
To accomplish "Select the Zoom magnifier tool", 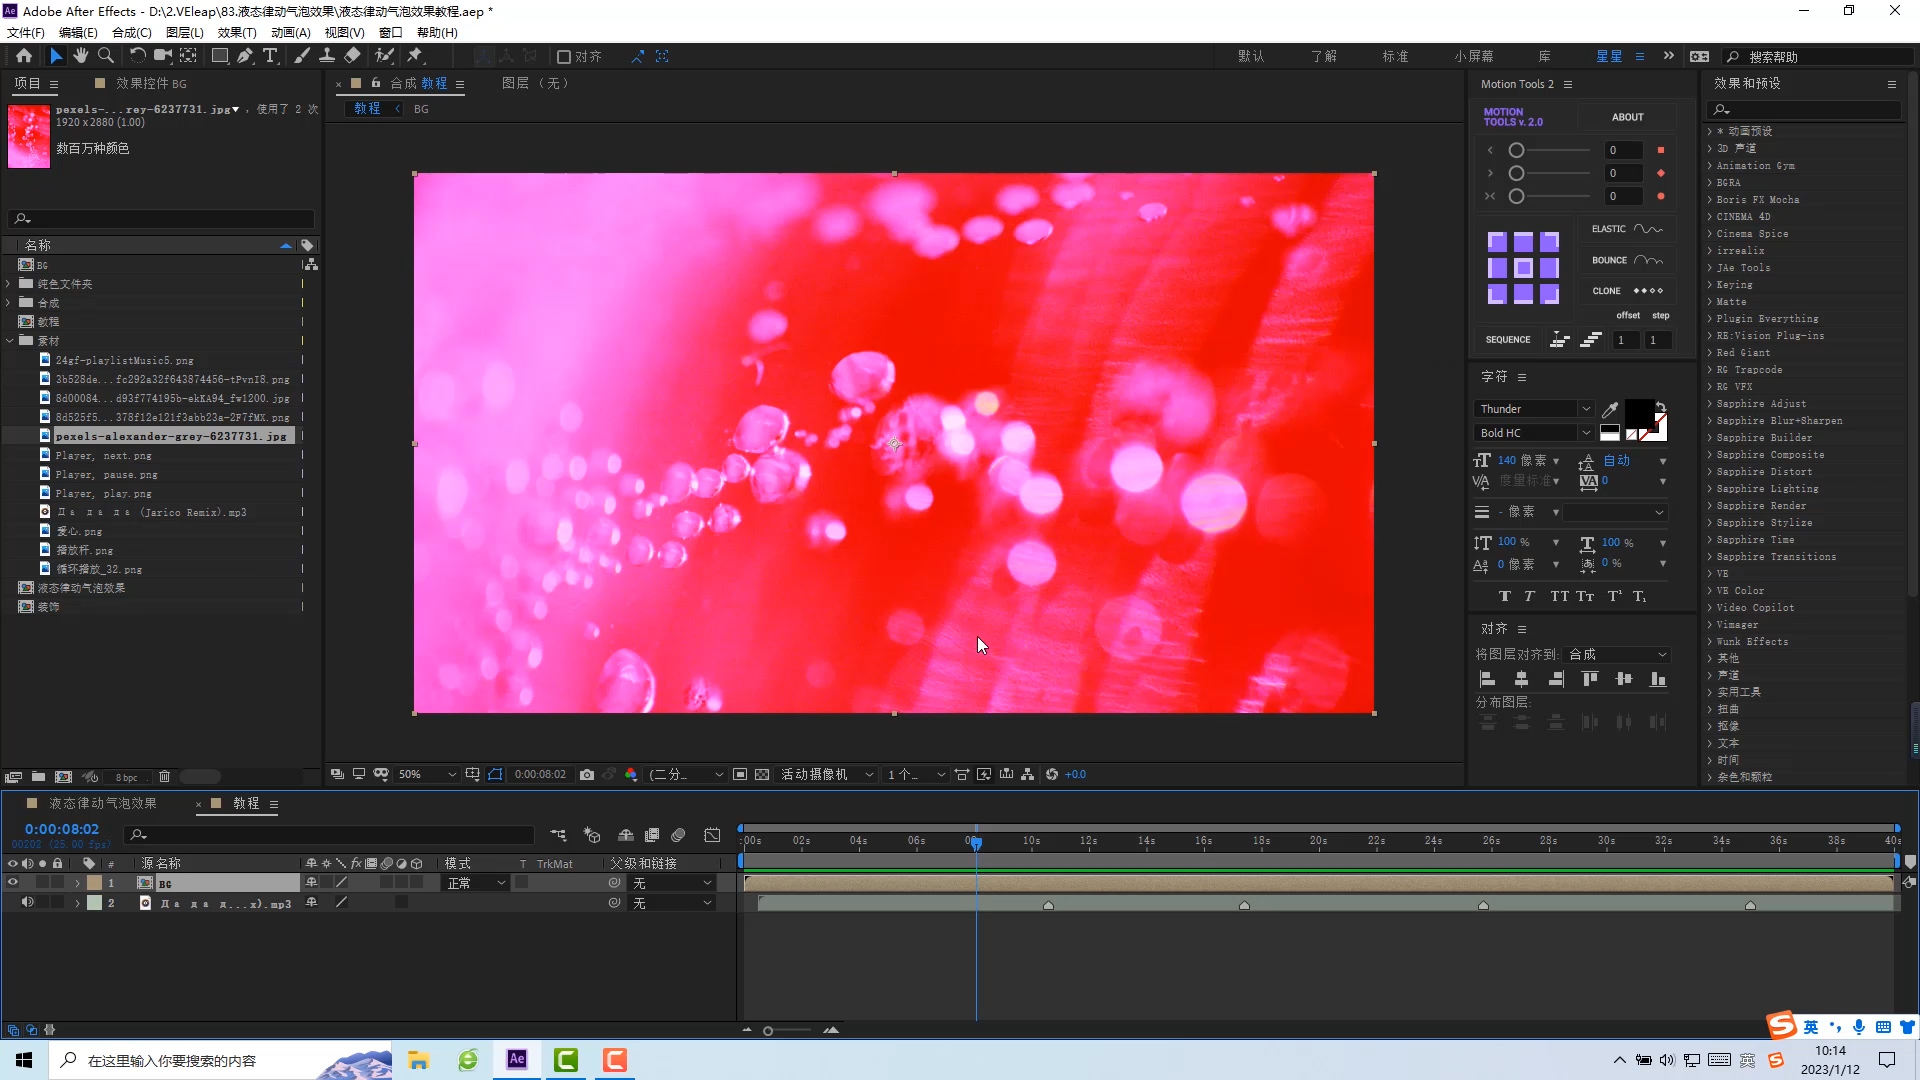I will (105, 56).
